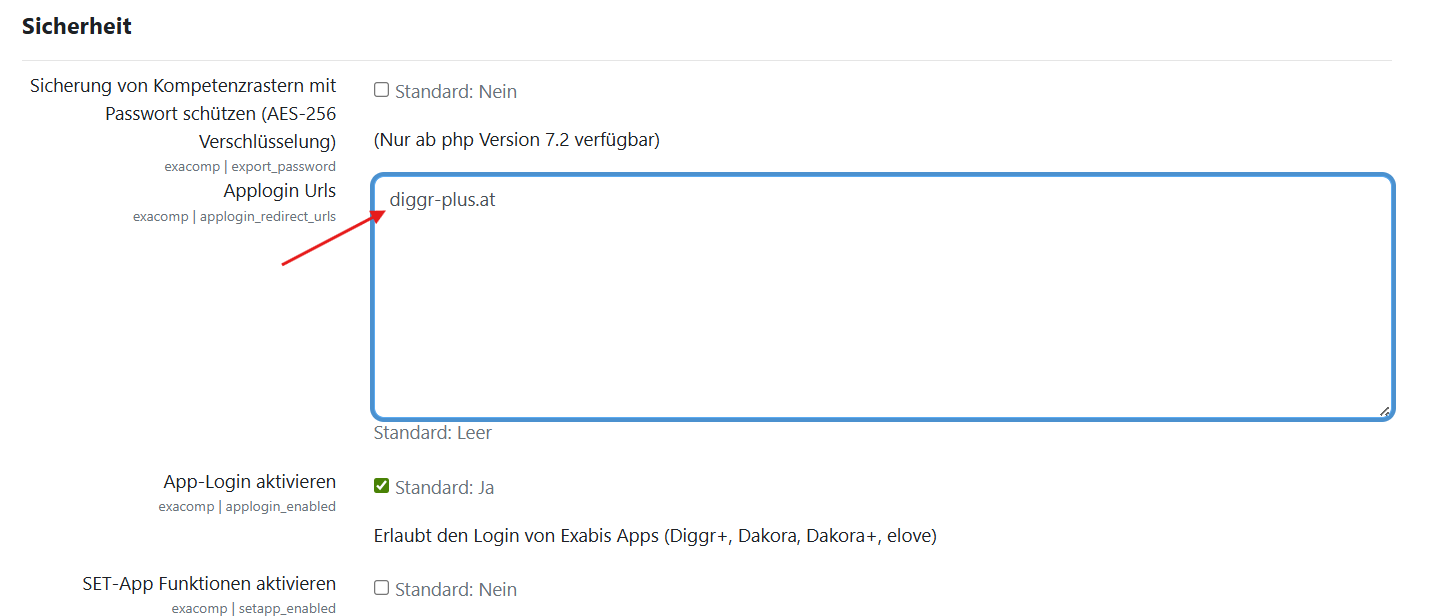The width and height of the screenshot is (1439, 616).
Task: Click Standard: Nein beside SET-App checkbox
Action: point(456,590)
